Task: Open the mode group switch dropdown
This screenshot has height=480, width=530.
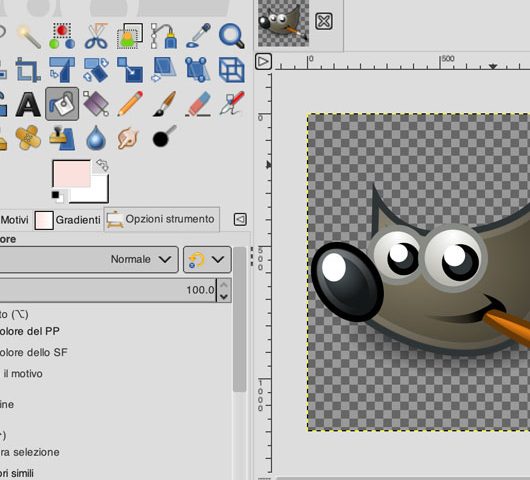Action: click(x=207, y=259)
